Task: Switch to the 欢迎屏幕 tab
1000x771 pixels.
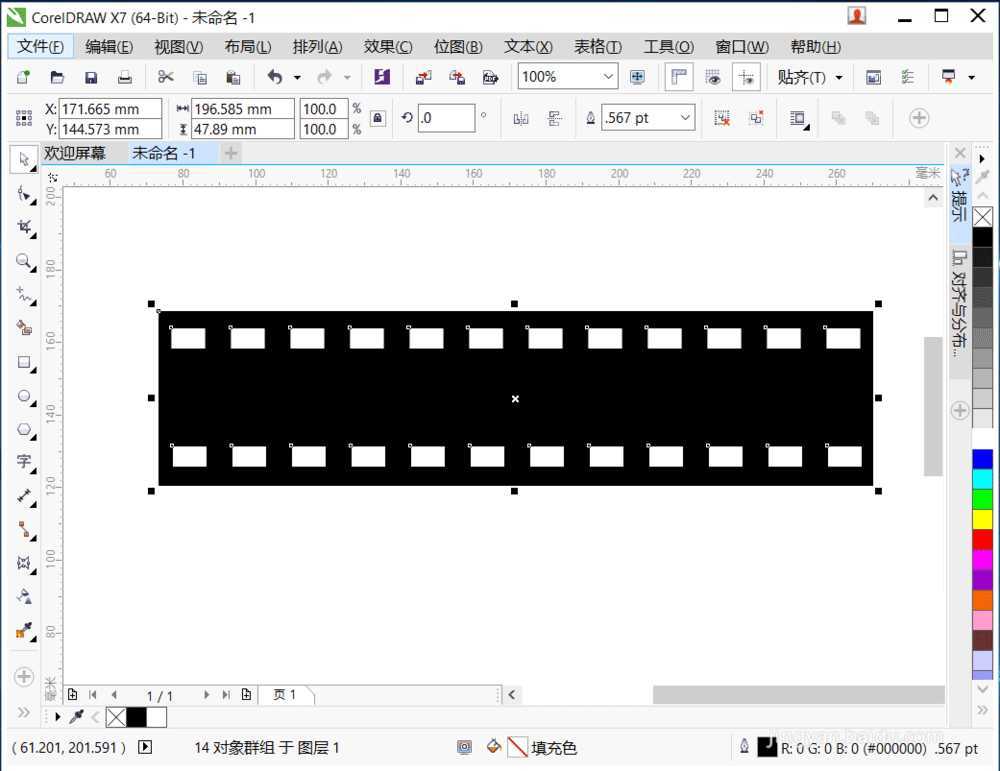Action: [78, 152]
